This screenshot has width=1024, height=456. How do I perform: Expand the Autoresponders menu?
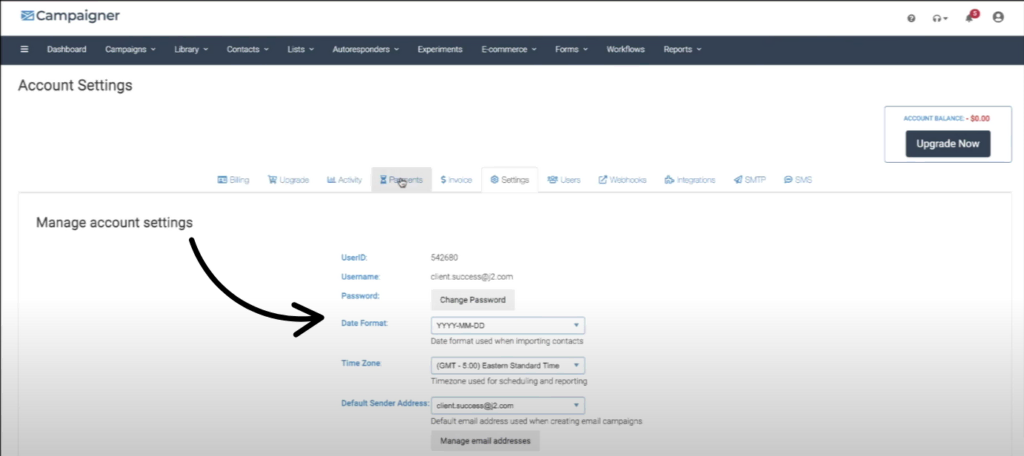point(366,49)
